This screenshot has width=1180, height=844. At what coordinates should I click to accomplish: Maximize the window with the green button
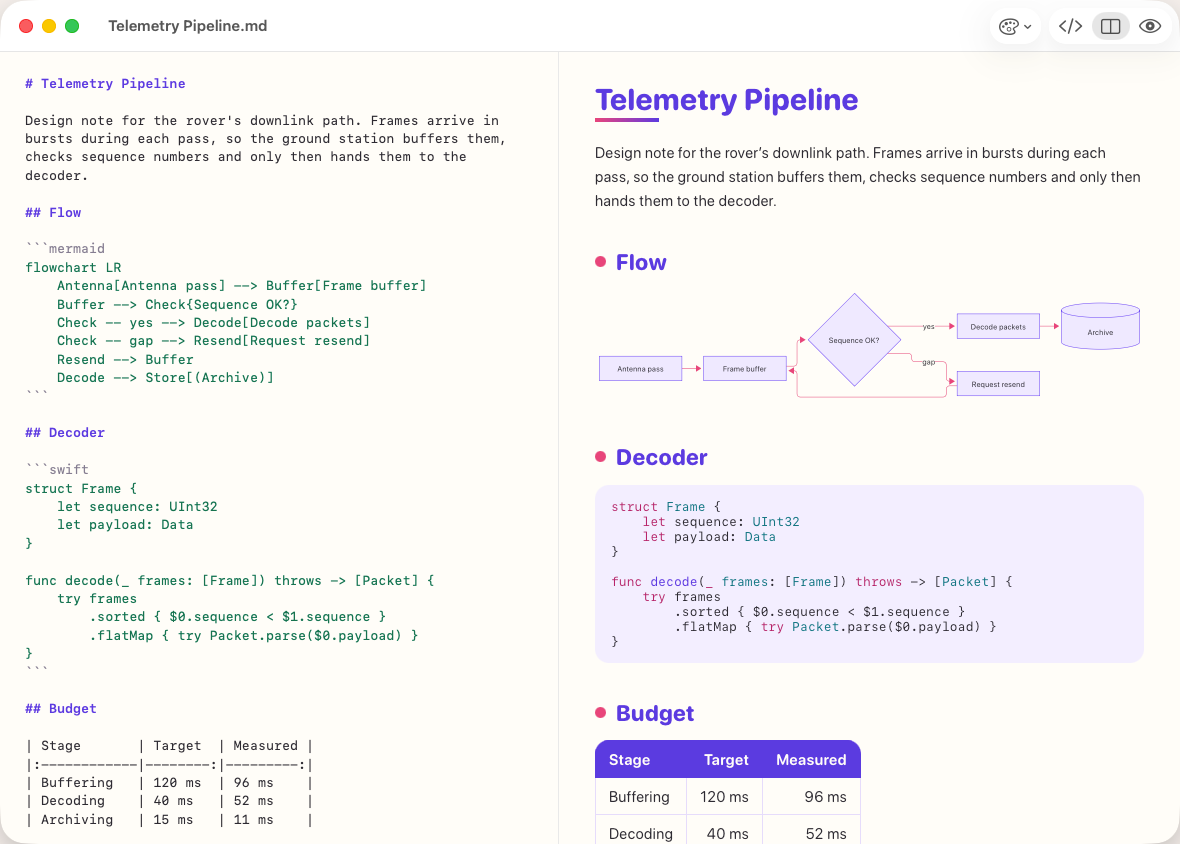pyautogui.click(x=72, y=26)
